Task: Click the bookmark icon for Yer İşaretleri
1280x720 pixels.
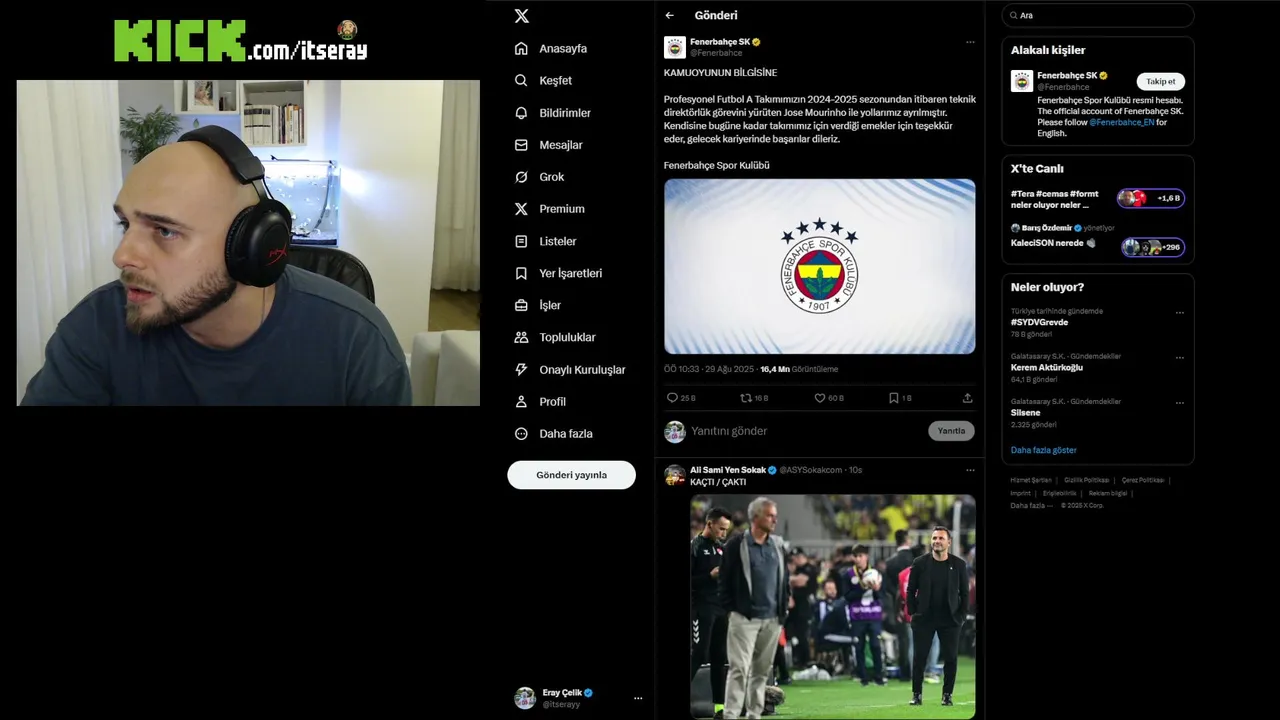Action: (x=521, y=273)
